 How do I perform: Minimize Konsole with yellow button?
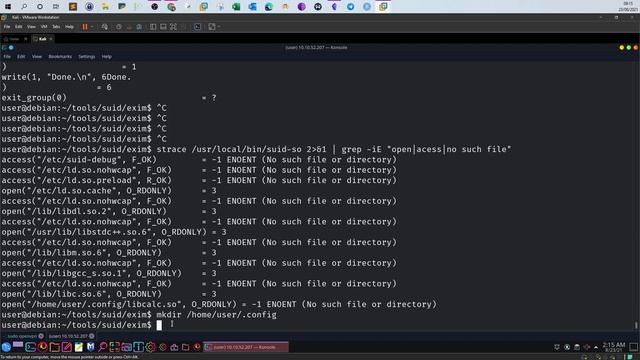[622, 48]
